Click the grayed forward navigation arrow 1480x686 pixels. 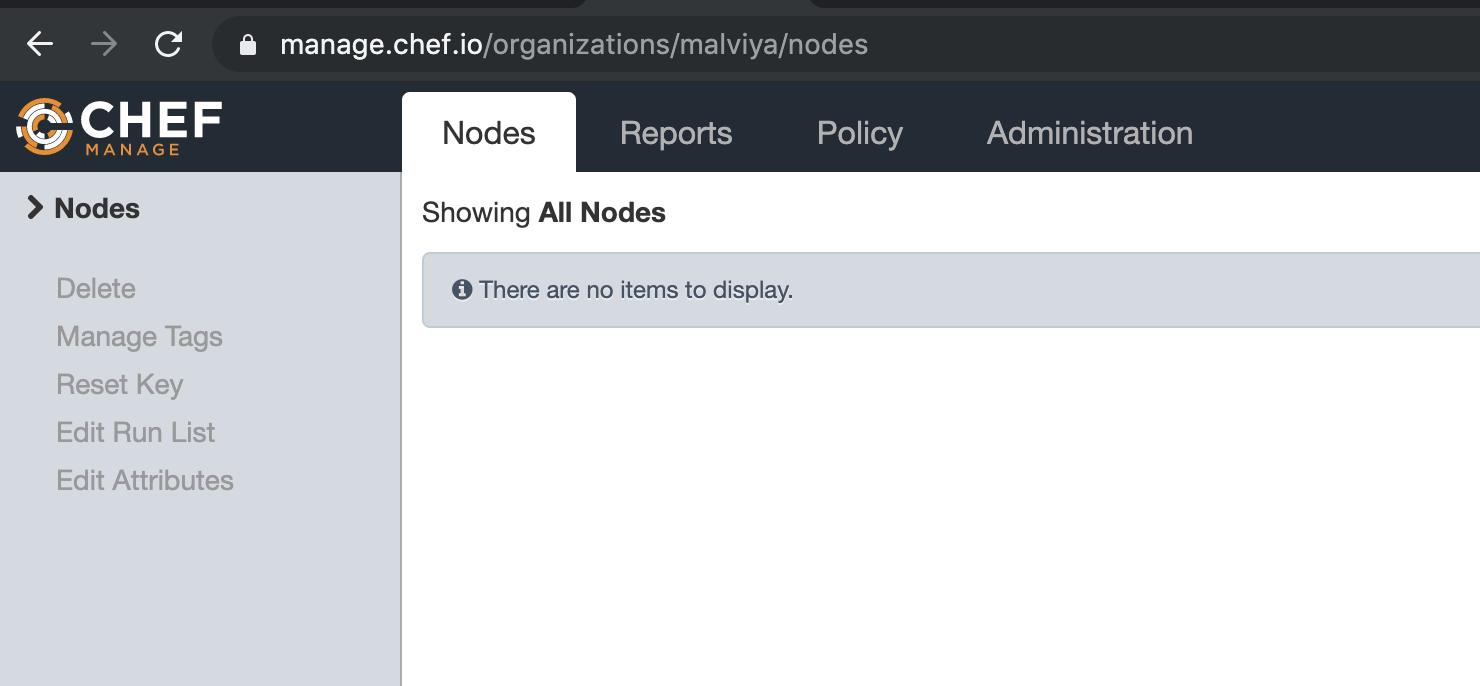click(x=103, y=43)
